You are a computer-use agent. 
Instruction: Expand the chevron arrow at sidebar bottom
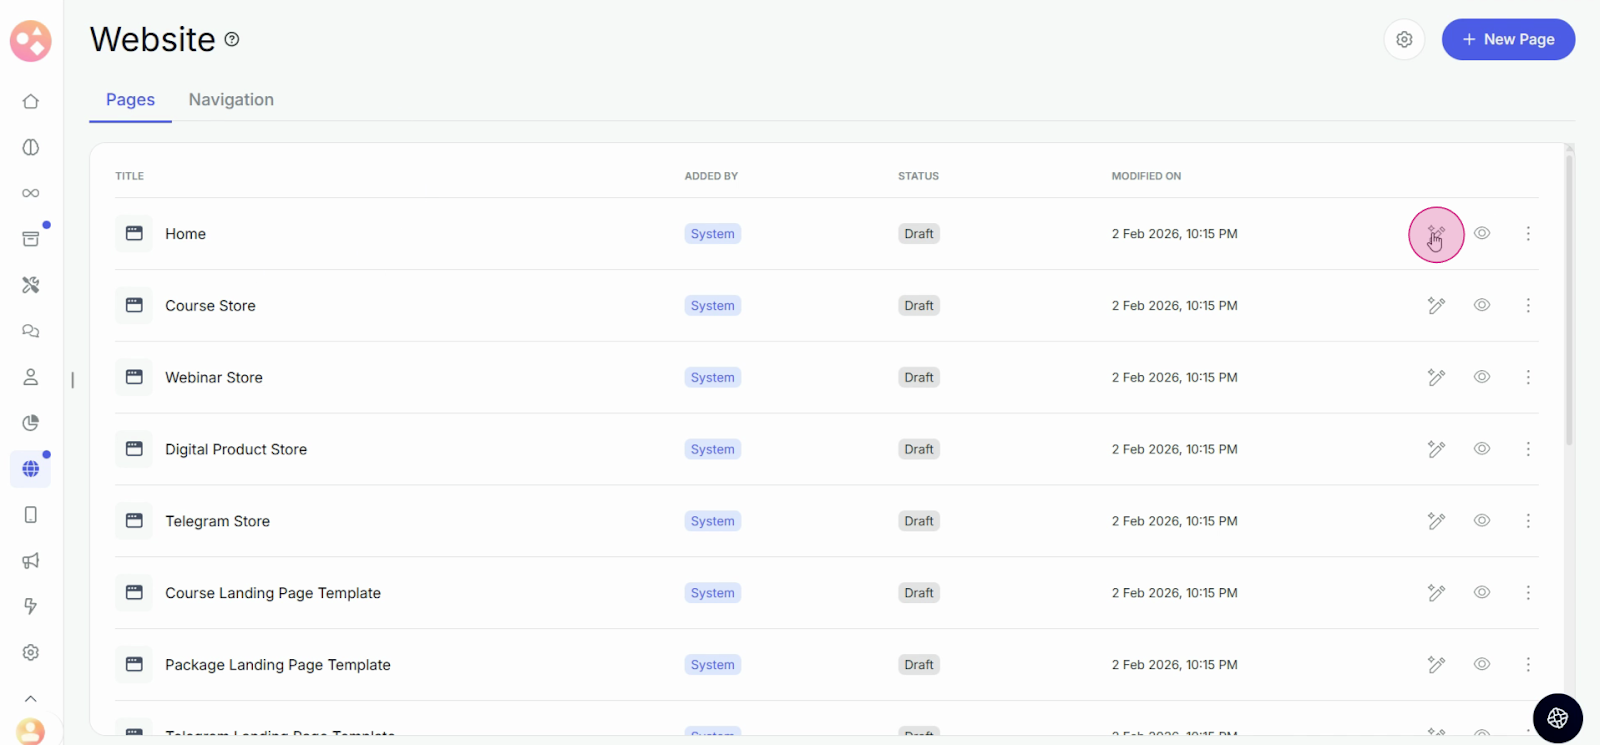click(x=31, y=699)
